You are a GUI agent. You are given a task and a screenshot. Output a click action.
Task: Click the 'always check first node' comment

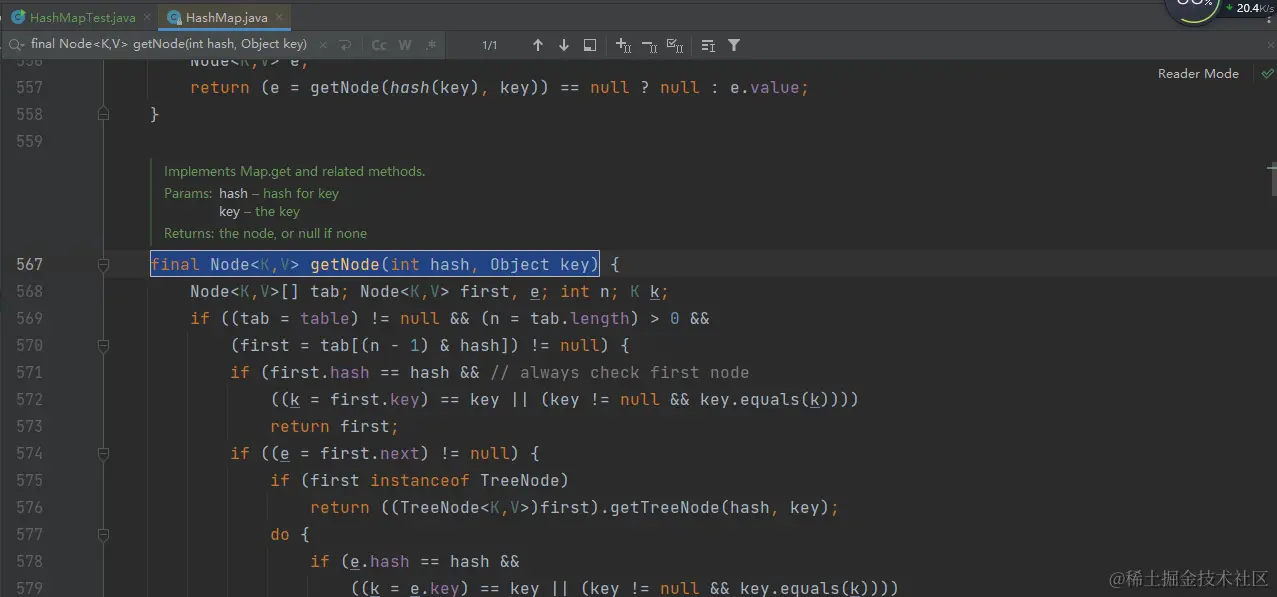tap(620, 373)
